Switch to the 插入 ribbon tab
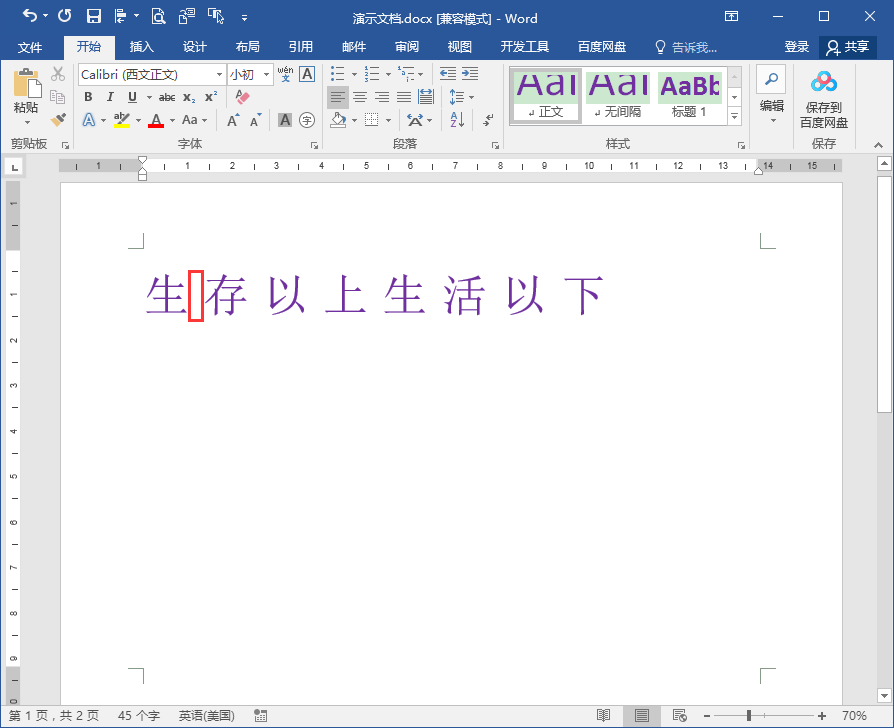The height and width of the screenshot is (728, 894). (x=140, y=46)
